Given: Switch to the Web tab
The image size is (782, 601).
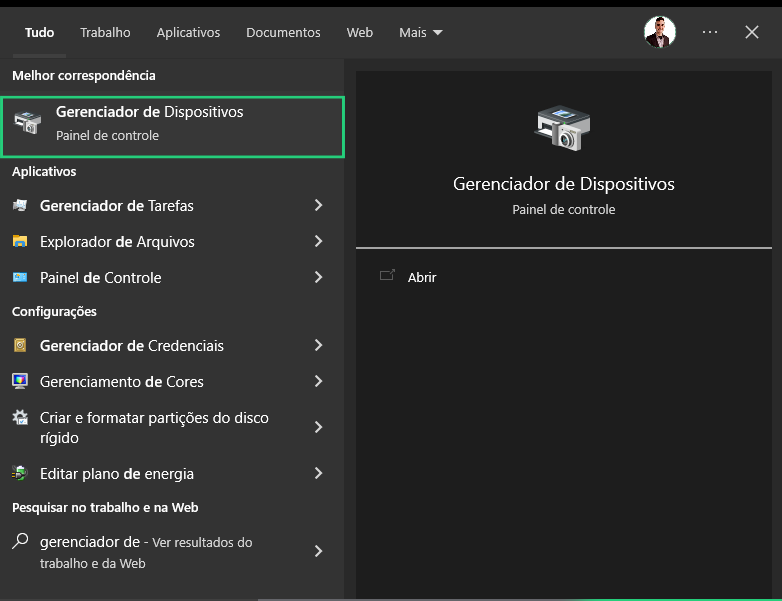Looking at the screenshot, I should coord(360,32).
